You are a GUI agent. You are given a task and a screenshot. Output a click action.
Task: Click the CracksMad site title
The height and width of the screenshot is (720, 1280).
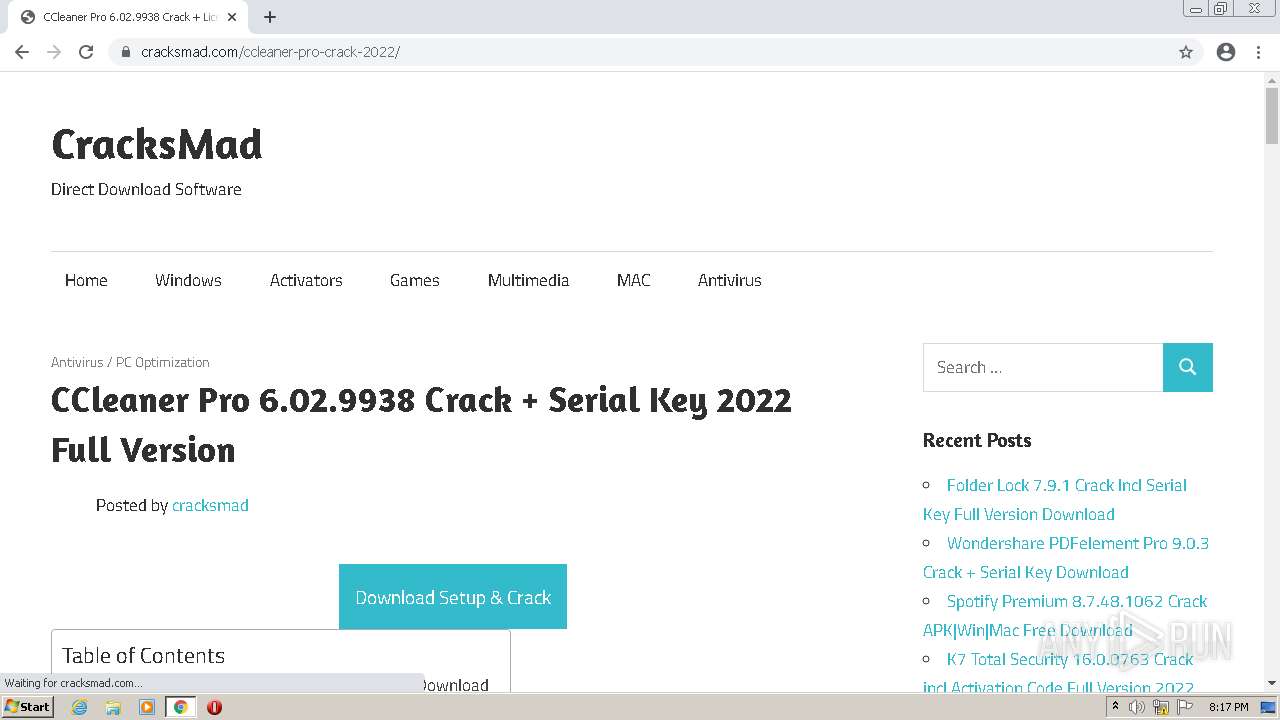pos(156,144)
